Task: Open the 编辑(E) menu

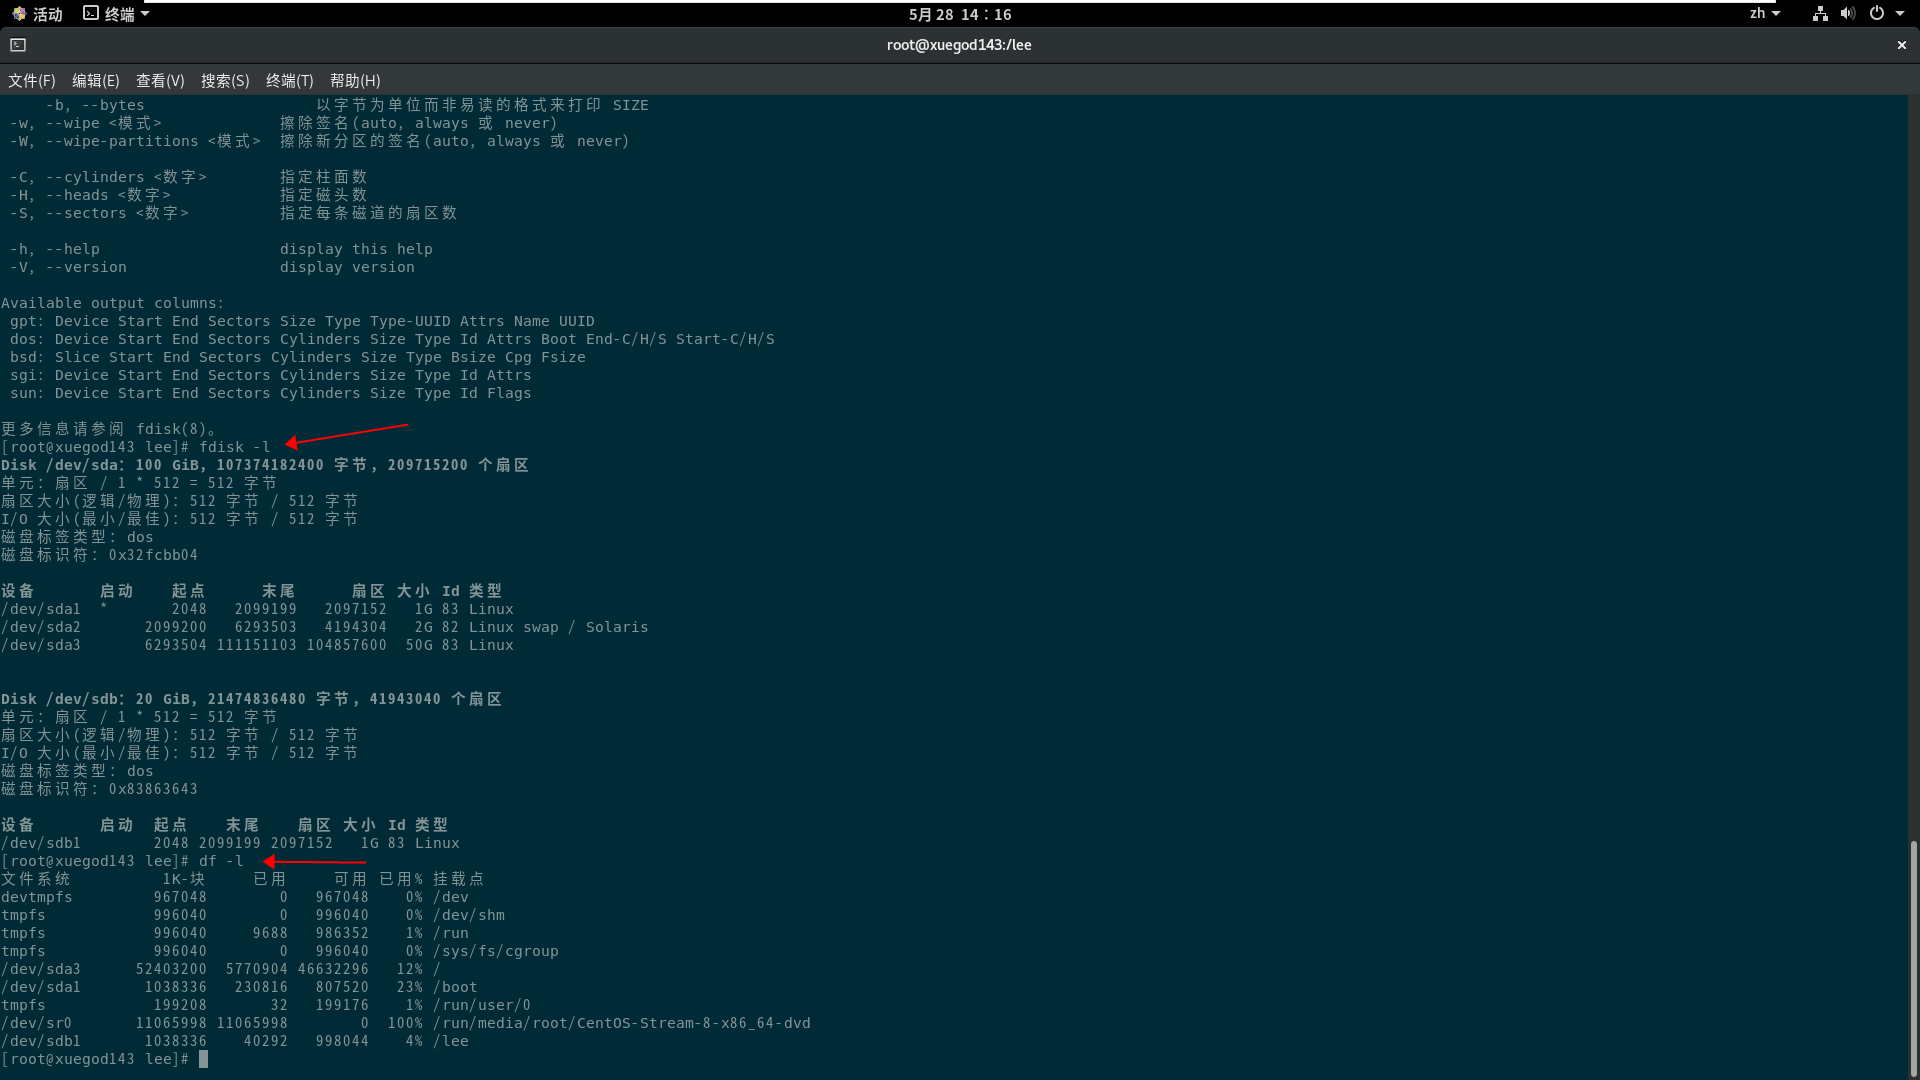Action: coord(95,81)
